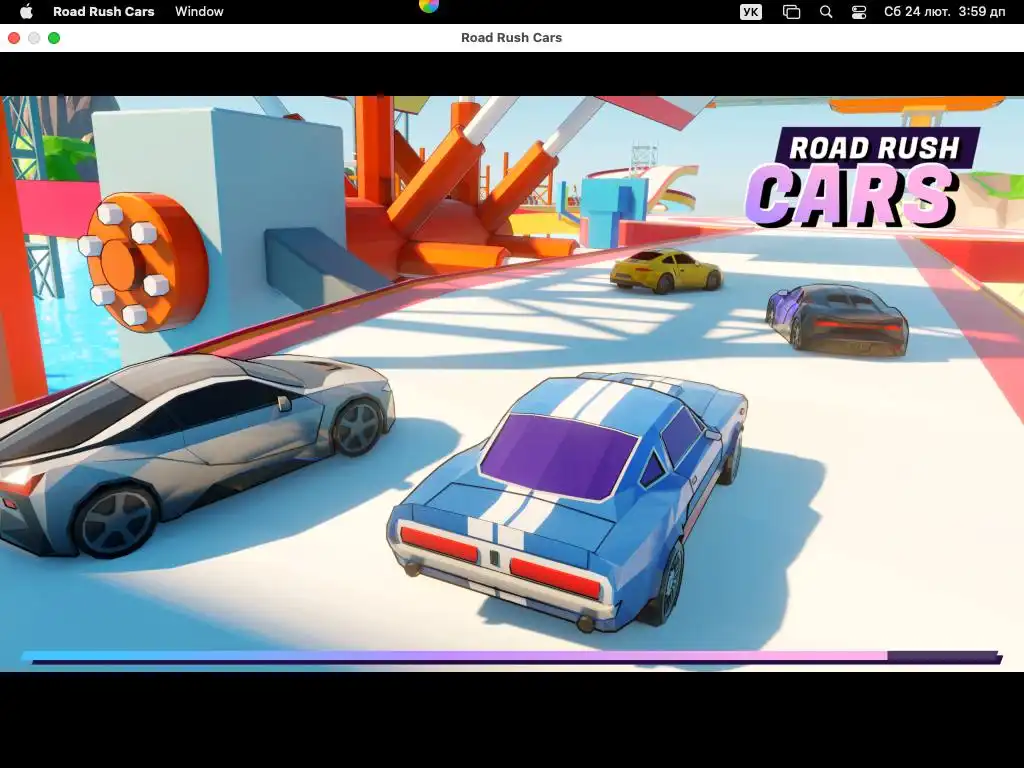1024x768 pixels.
Task: Open the Window menu
Action: pyautogui.click(x=199, y=12)
